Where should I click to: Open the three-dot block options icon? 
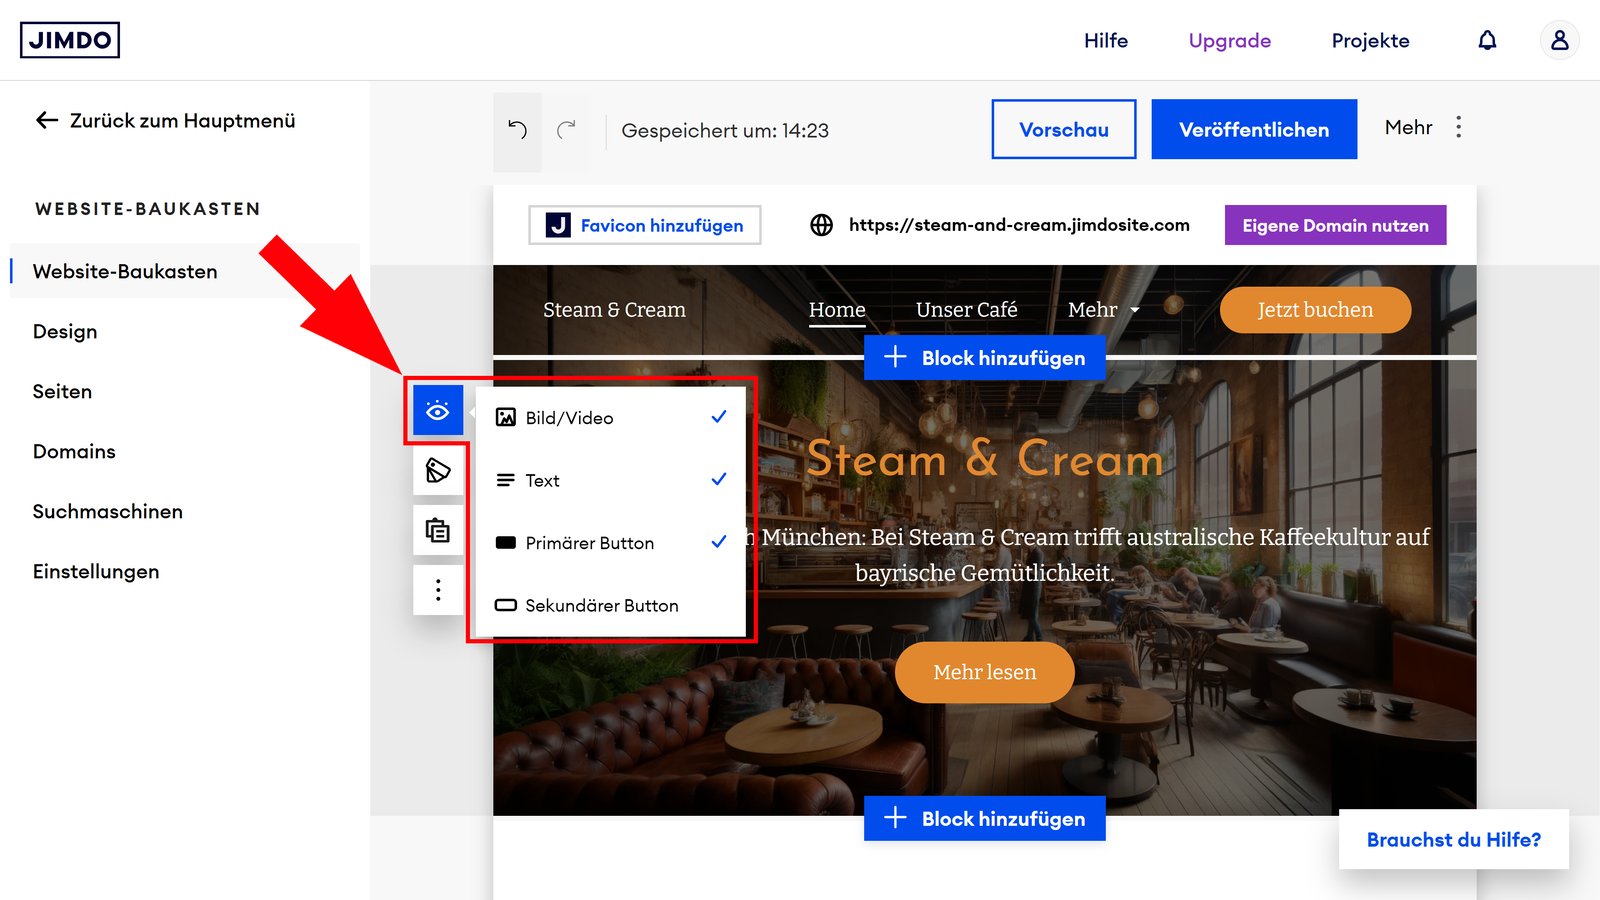pos(437,590)
